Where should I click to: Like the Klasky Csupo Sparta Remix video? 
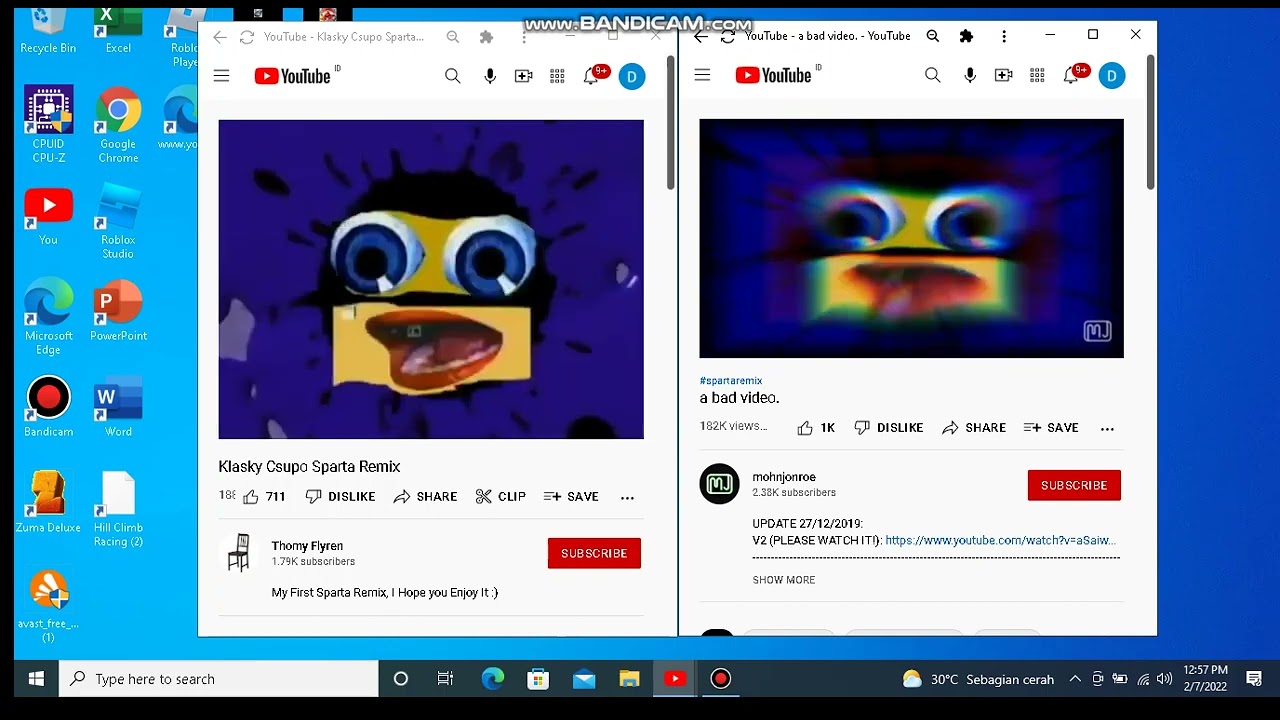[264, 496]
